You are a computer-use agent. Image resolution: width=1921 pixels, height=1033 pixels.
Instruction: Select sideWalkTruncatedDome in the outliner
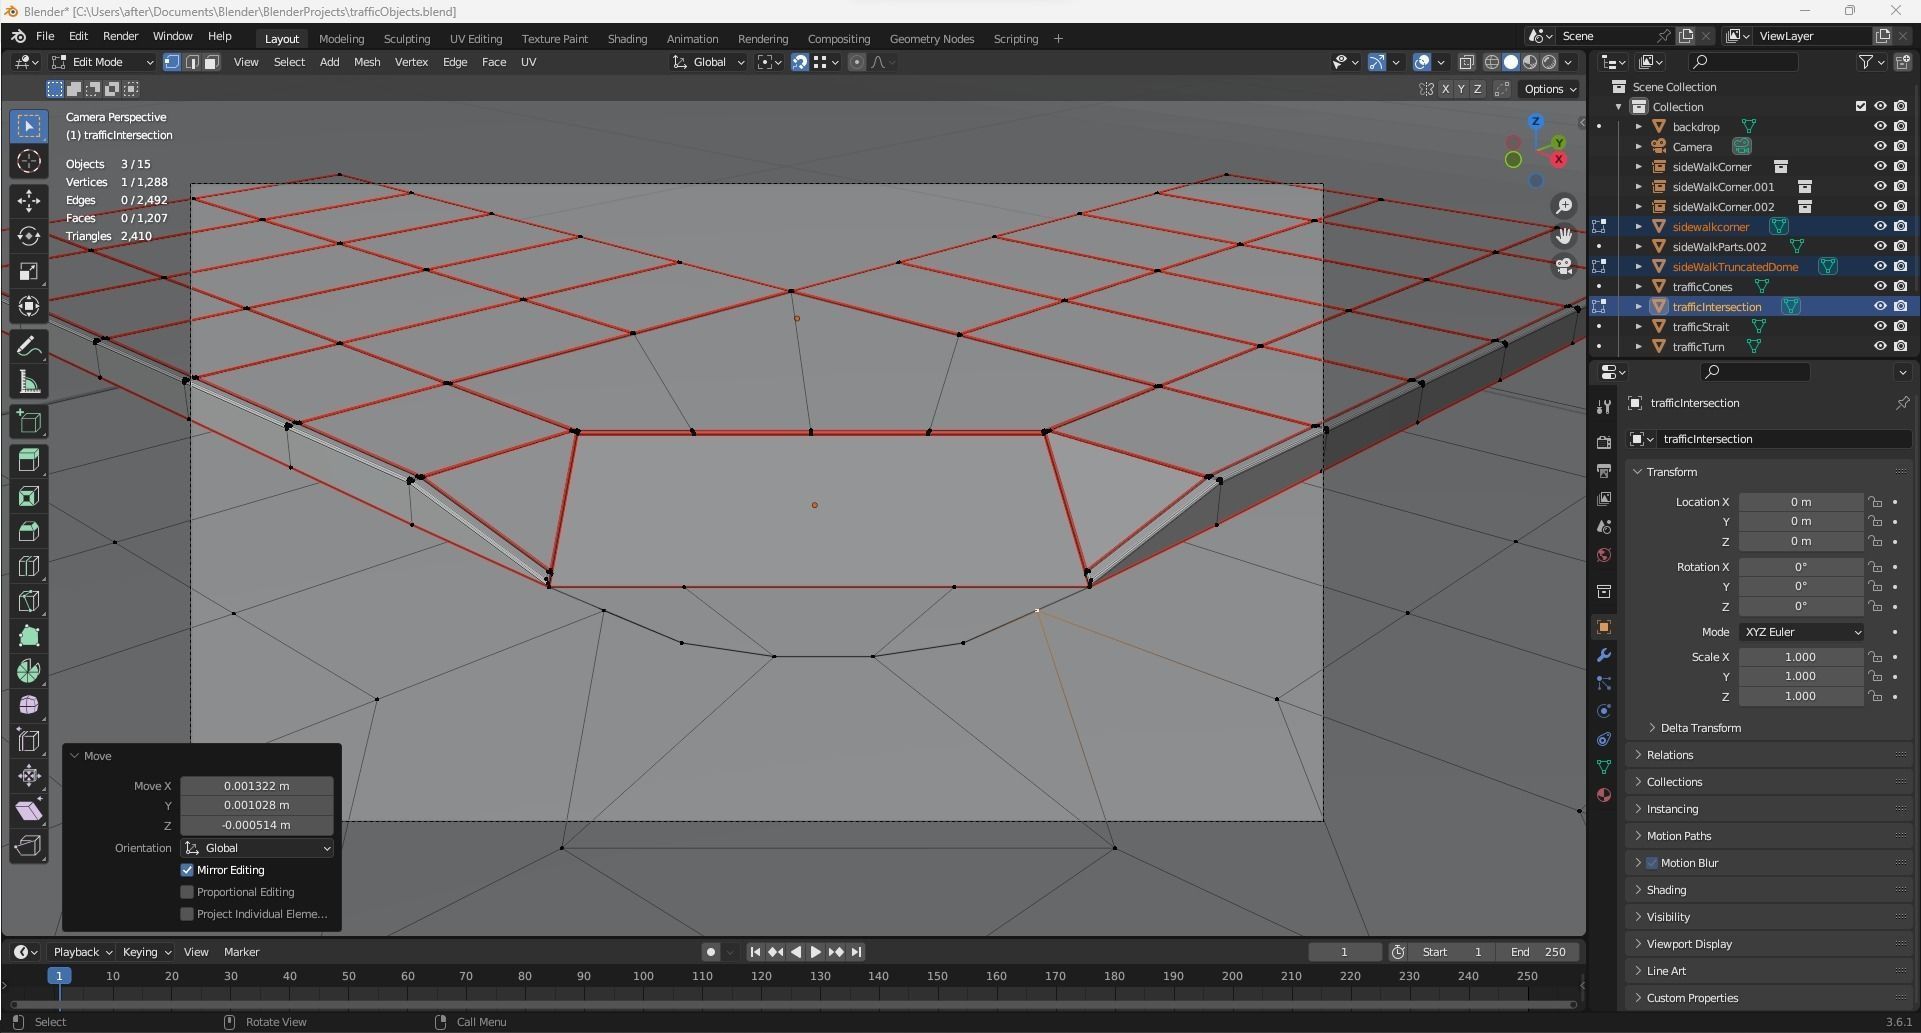(x=1734, y=266)
